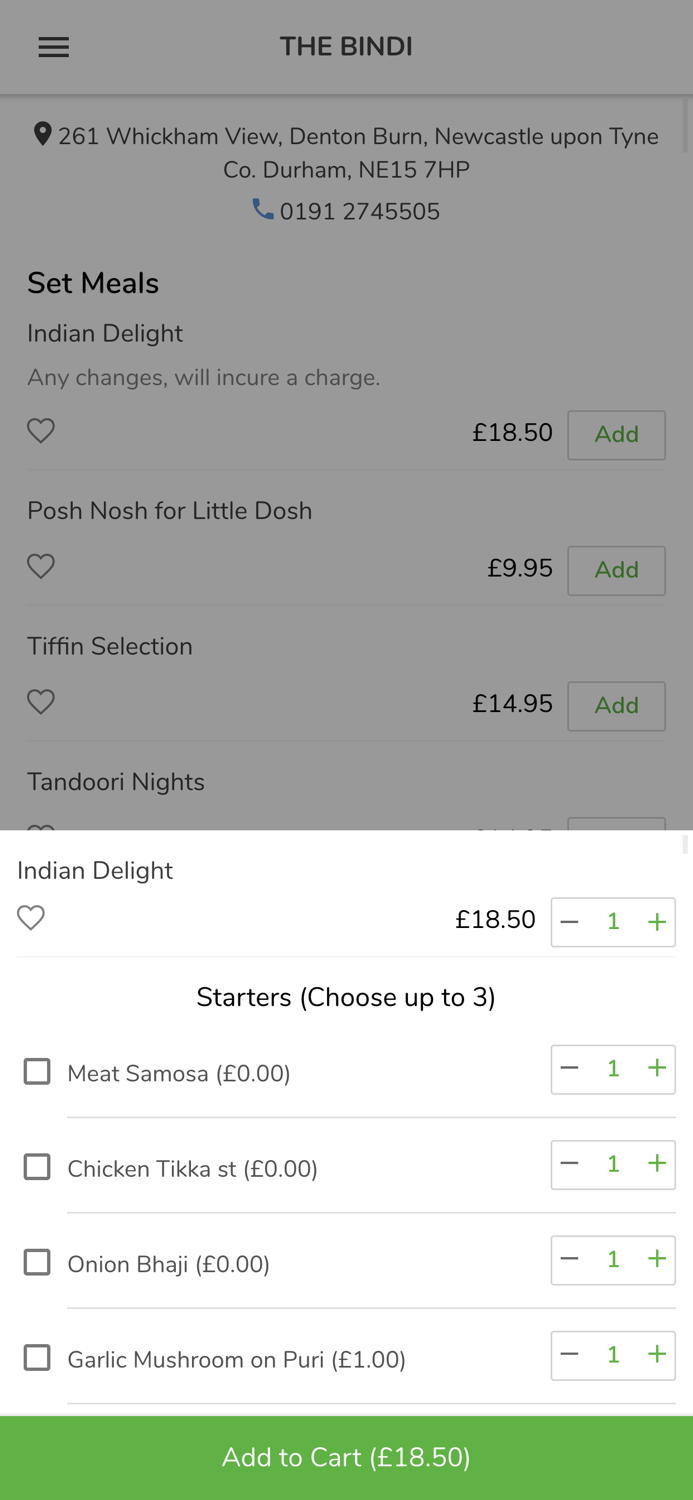Click the location pin icon
Image resolution: width=693 pixels, height=1500 pixels.
42,134
